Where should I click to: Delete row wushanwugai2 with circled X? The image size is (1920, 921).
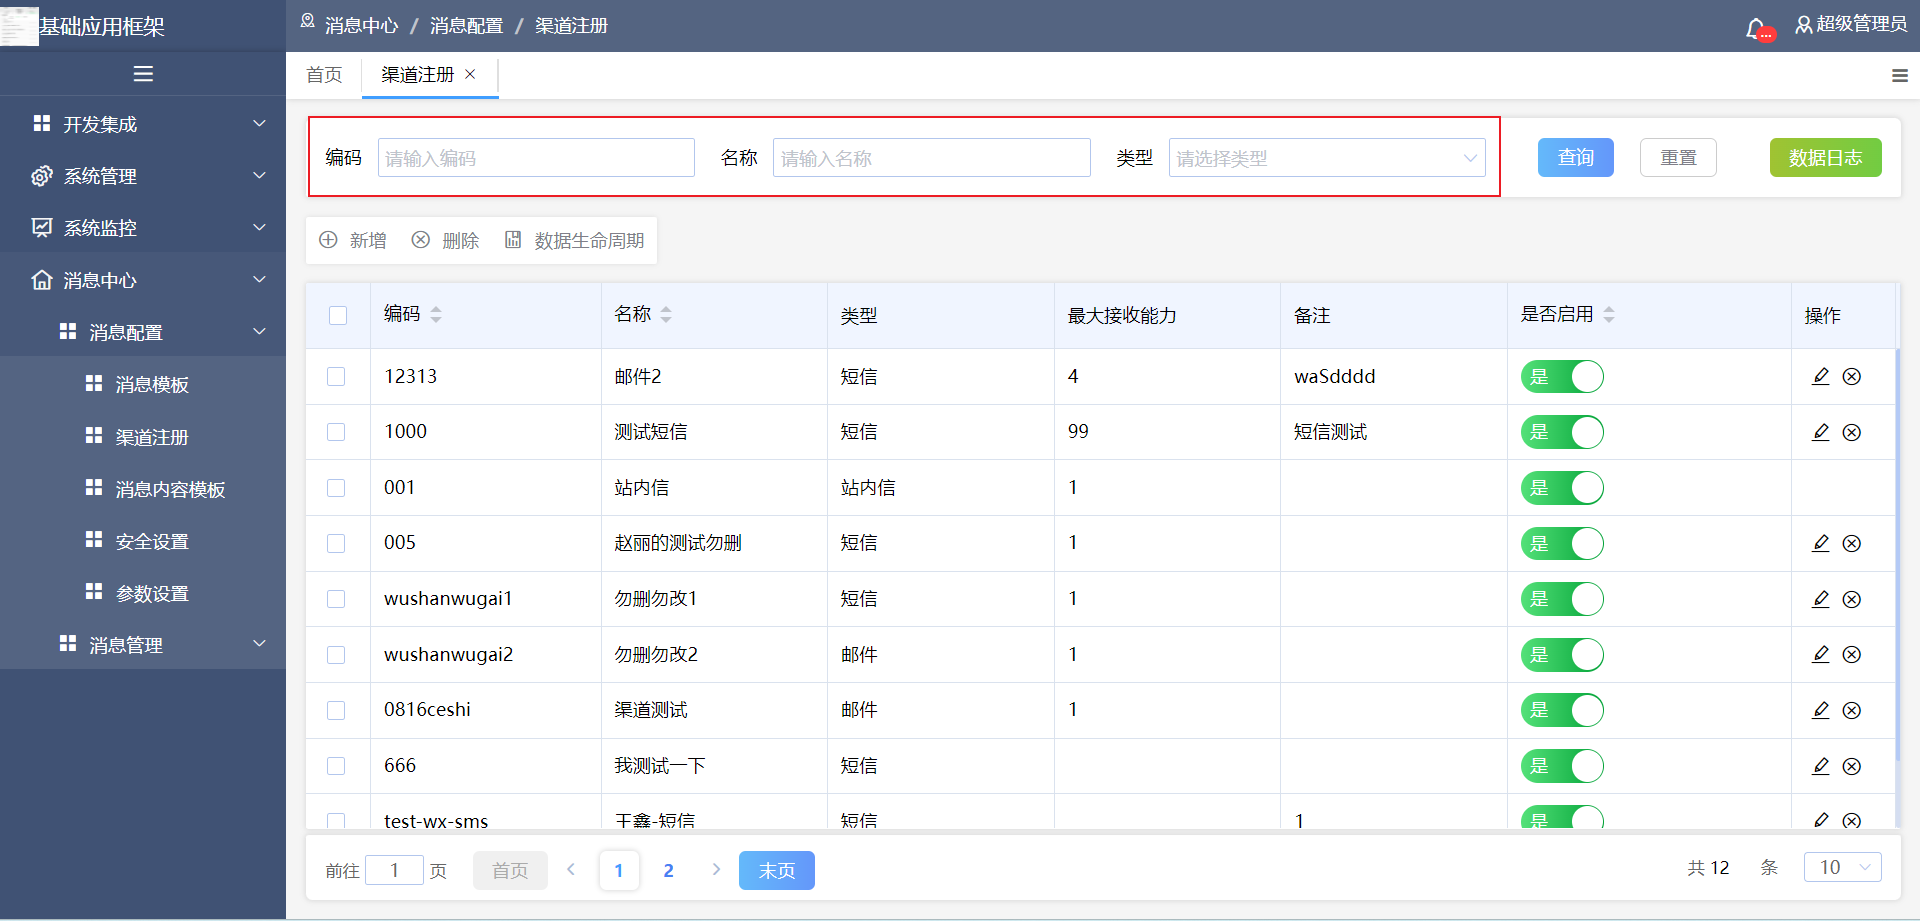click(1852, 654)
